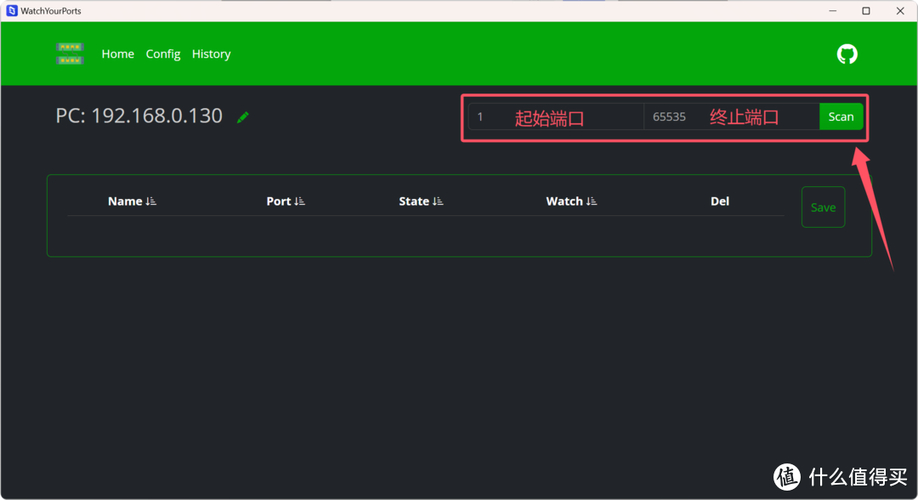Click the Del column header
Viewport: 918px width, 500px height.
(x=720, y=201)
